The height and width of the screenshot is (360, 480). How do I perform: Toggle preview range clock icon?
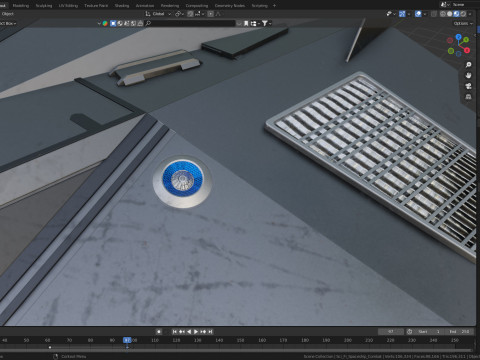click(x=409, y=332)
